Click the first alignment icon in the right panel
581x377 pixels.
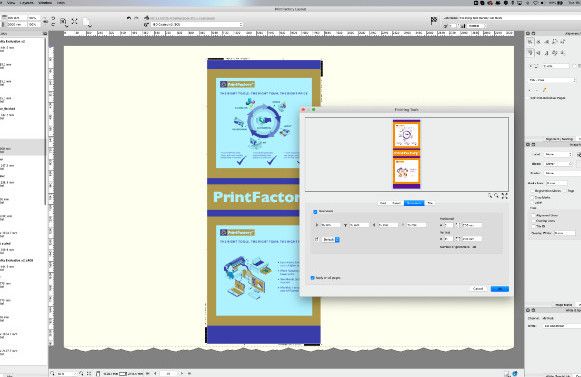530,42
